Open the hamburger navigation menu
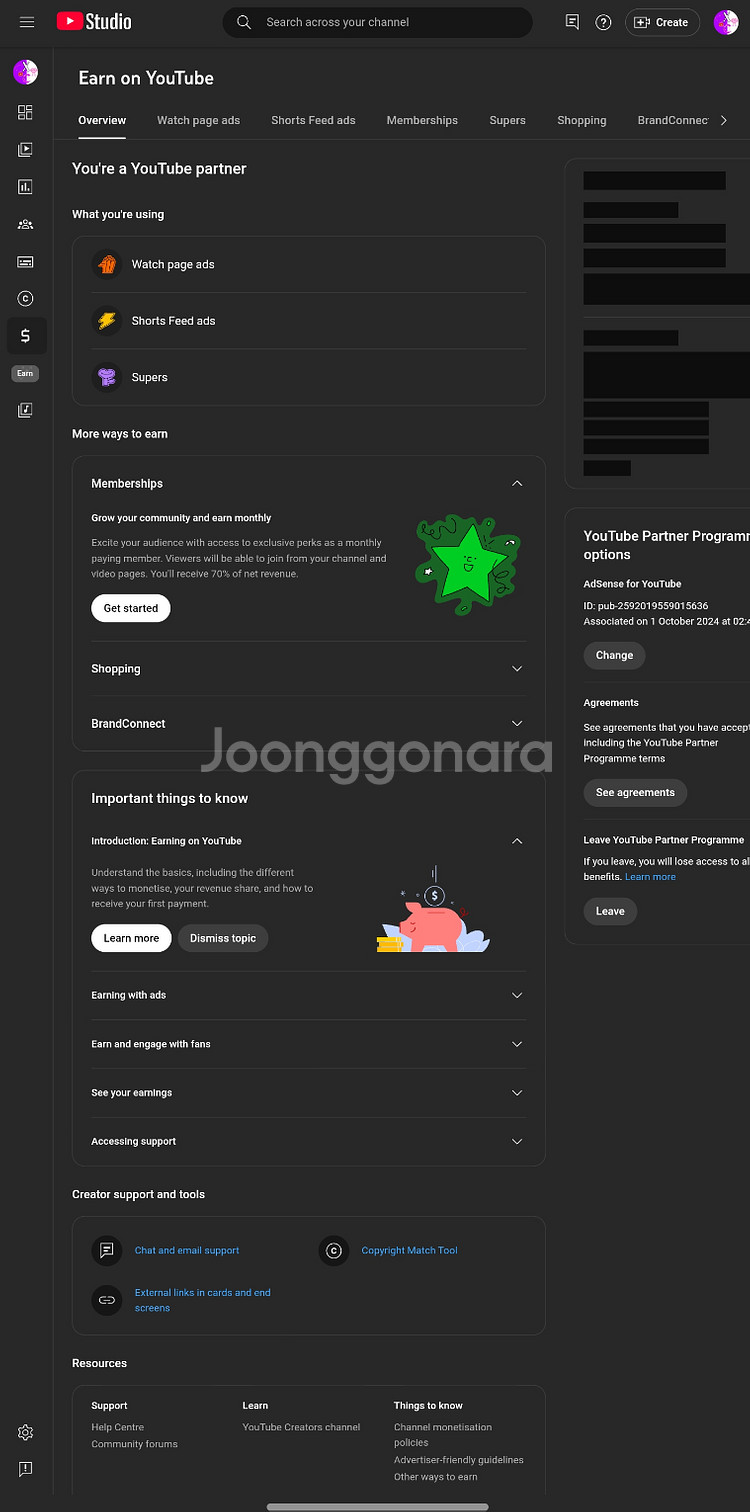This screenshot has width=750, height=1512. coord(27,22)
